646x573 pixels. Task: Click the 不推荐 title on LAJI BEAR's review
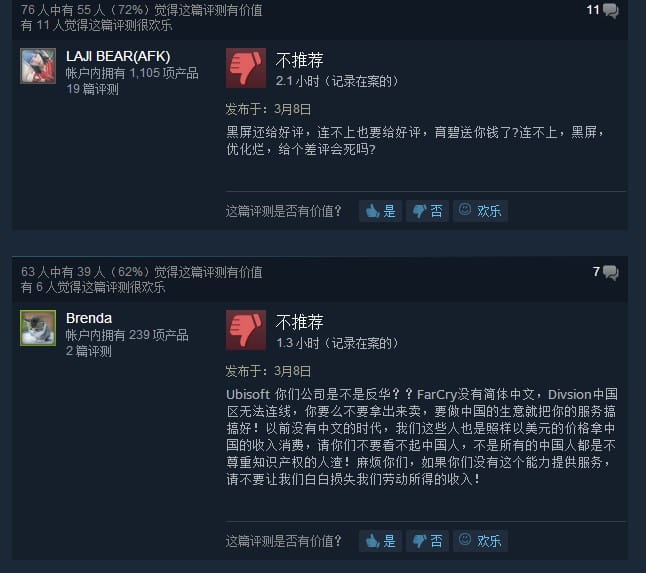click(x=300, y=61)
